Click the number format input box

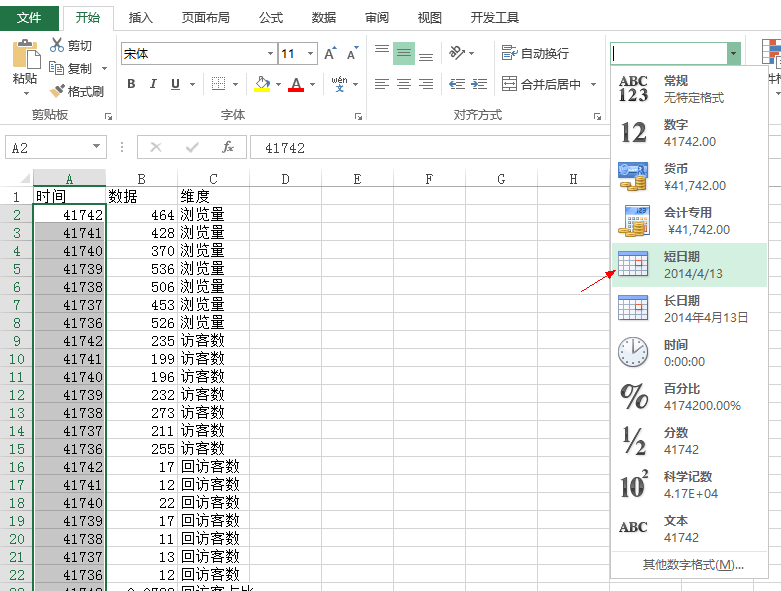pos(669,53)
